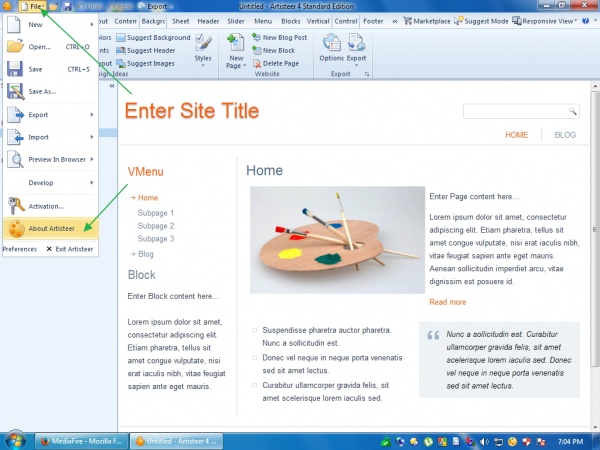Click Suggest Images
Viewport: 600px width, 450px height.
click(x=145, y=64)
